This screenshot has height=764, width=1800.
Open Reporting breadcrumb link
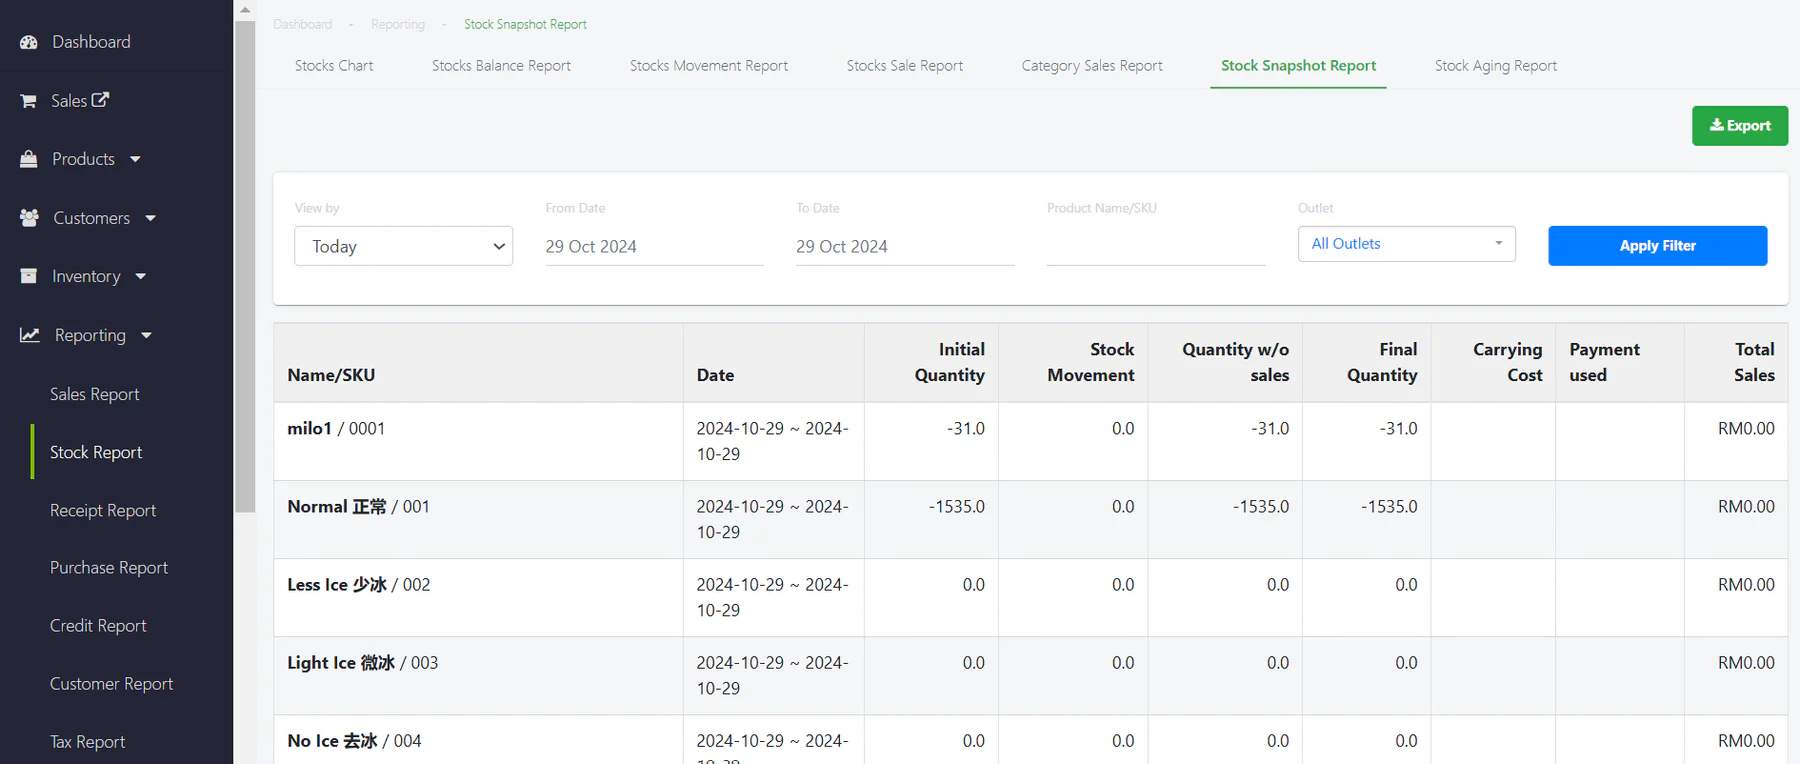397,24
